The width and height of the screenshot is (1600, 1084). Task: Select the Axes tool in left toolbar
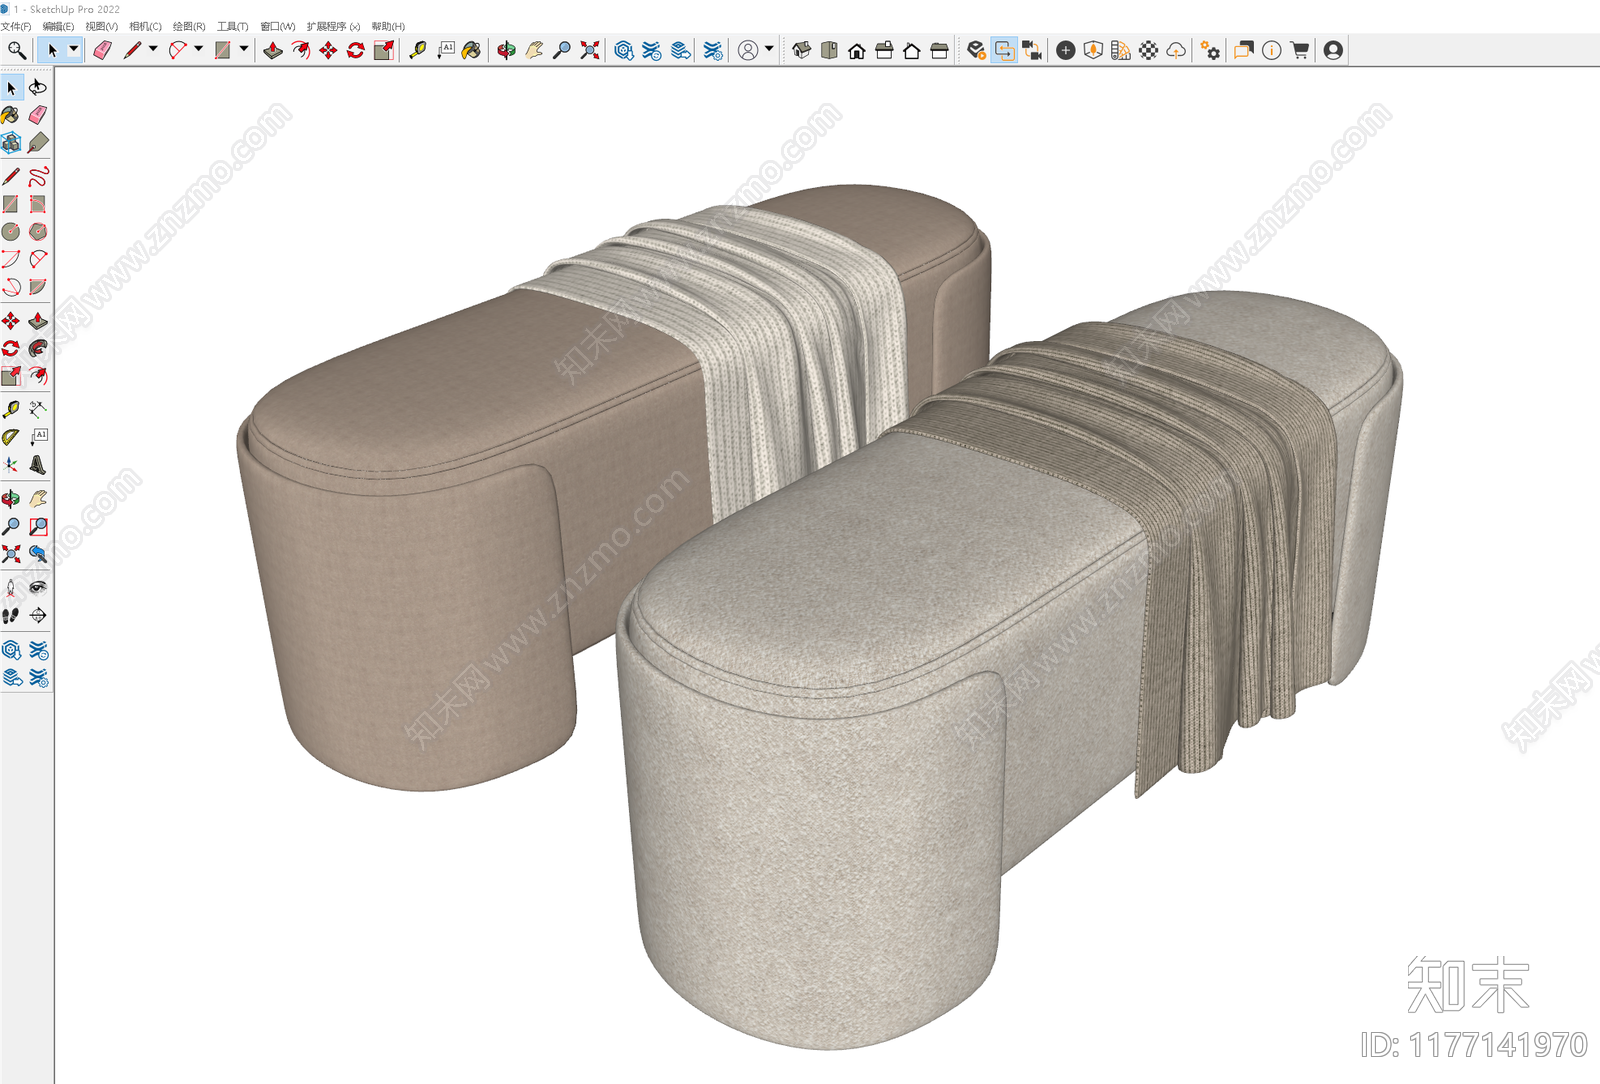tap(12, 465)
